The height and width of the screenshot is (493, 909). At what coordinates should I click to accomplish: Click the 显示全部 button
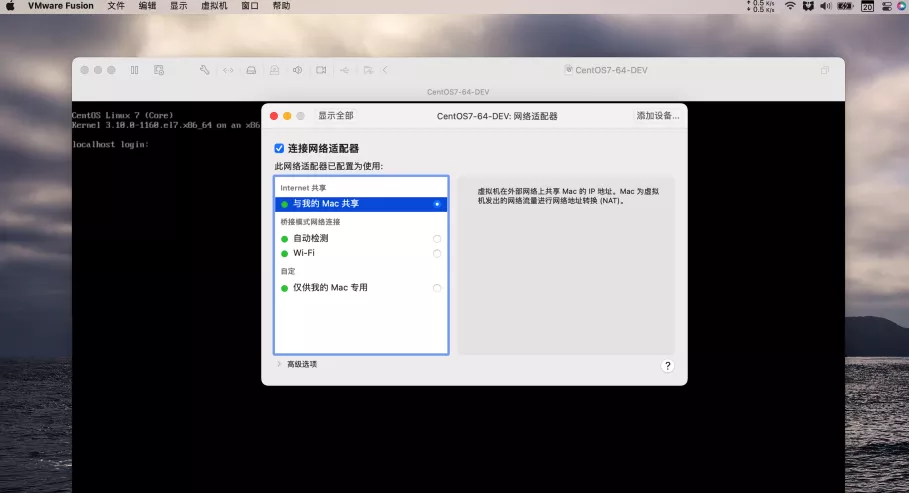[x=335, y=116]
